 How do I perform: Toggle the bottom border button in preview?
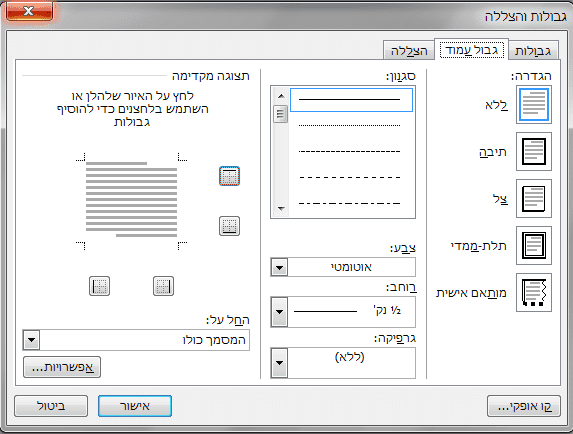(x=229, y=226)
